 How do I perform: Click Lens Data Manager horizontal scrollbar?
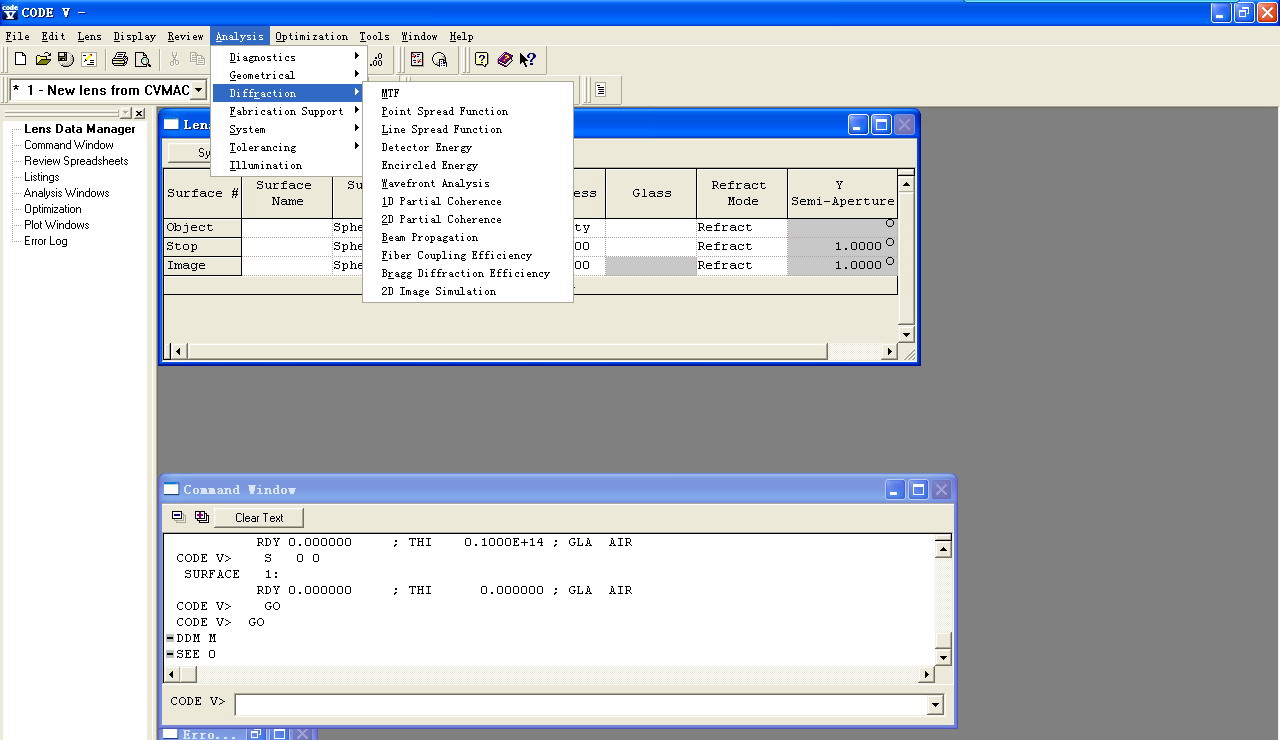click(x=507, y=351)
